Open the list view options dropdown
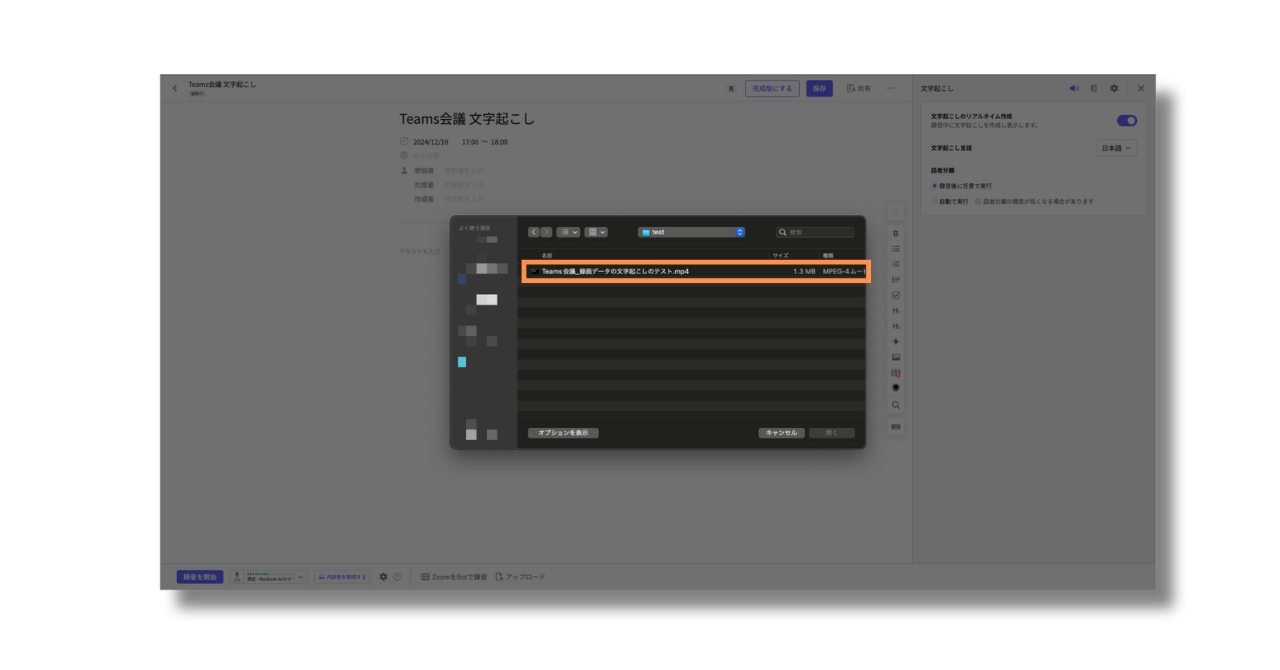The height and width of the screenshot is (670, 1280). pyautogui.click(x=568, y=232)
